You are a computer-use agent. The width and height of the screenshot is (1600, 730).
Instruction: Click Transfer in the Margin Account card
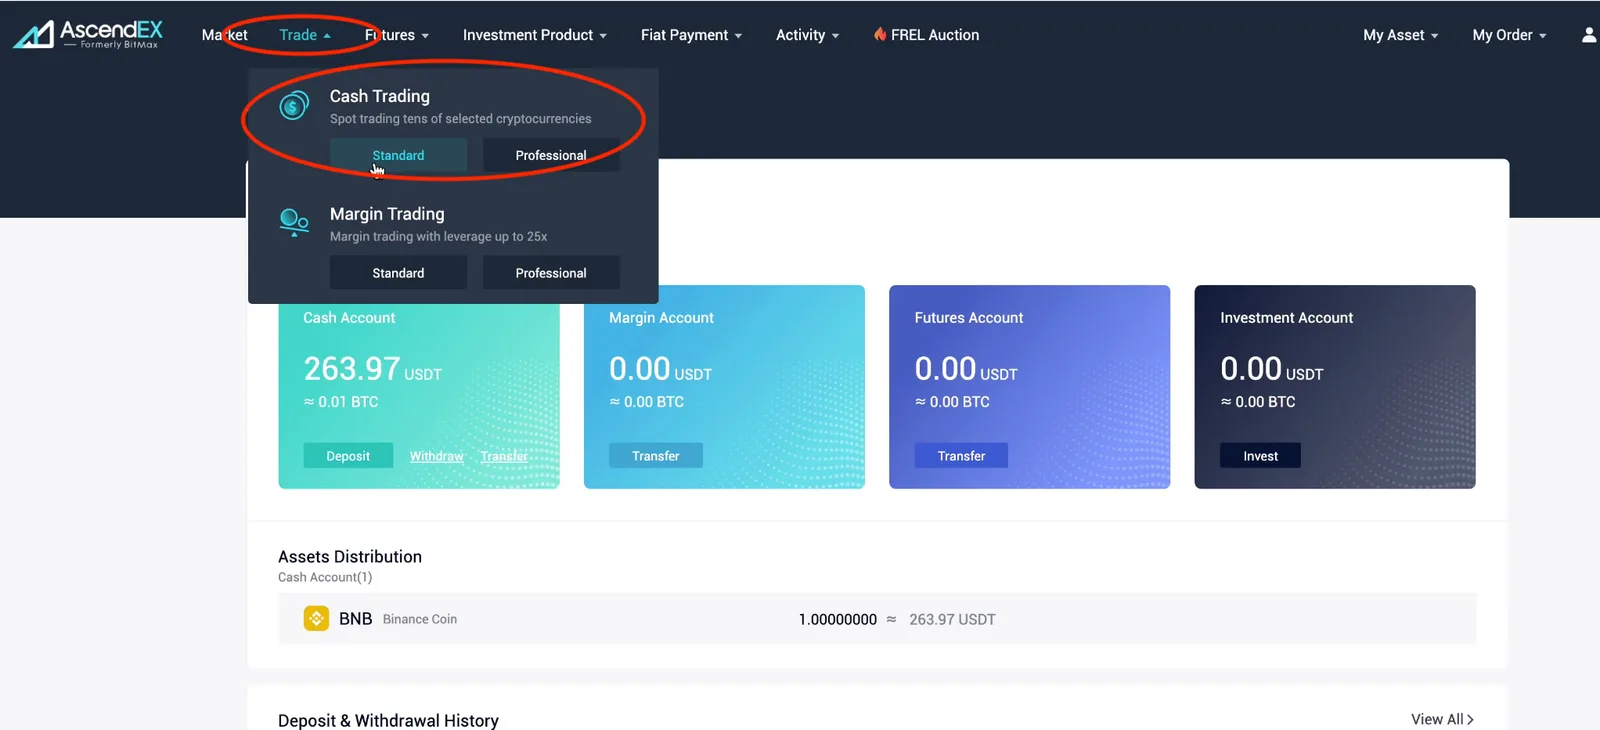point(656,456)
